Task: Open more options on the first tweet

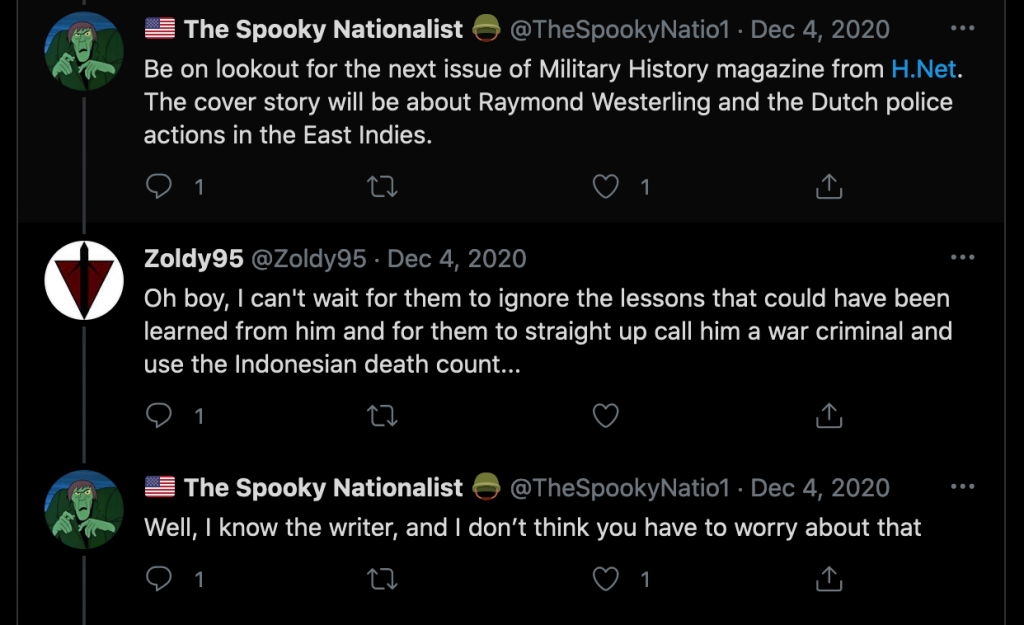Action: click(962, 28)
